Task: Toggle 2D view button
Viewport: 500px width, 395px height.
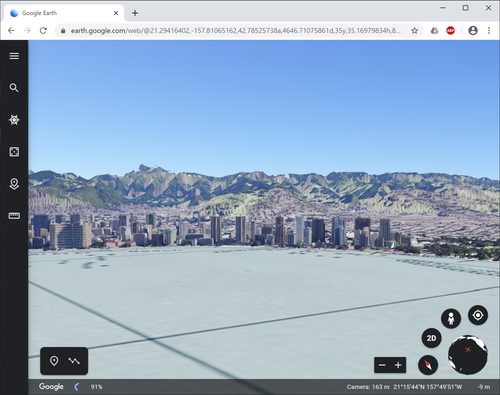Action: tap(431, 338)
